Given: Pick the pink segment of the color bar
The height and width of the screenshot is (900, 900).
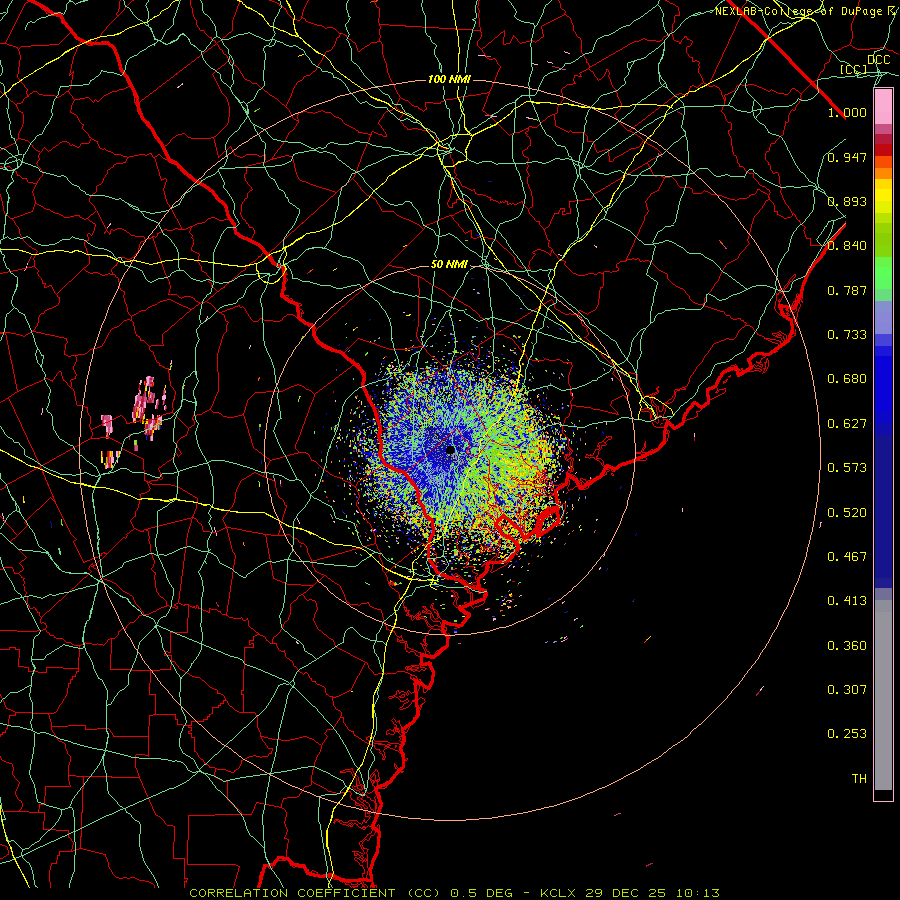Looking at the screenshot, I should [x=883, y=107].
